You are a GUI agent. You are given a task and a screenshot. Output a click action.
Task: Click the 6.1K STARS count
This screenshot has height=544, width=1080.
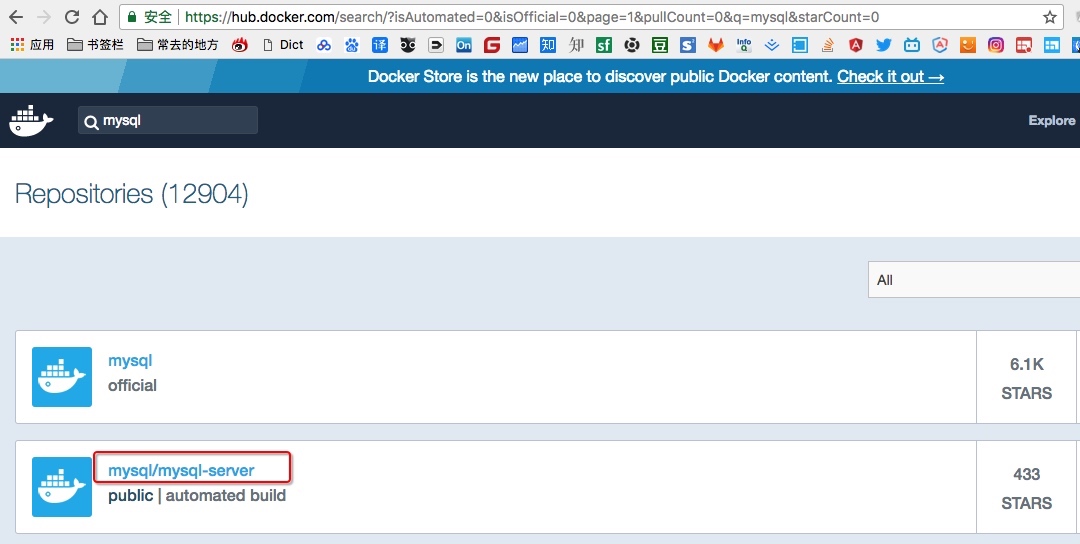[x=1026, y=378]
